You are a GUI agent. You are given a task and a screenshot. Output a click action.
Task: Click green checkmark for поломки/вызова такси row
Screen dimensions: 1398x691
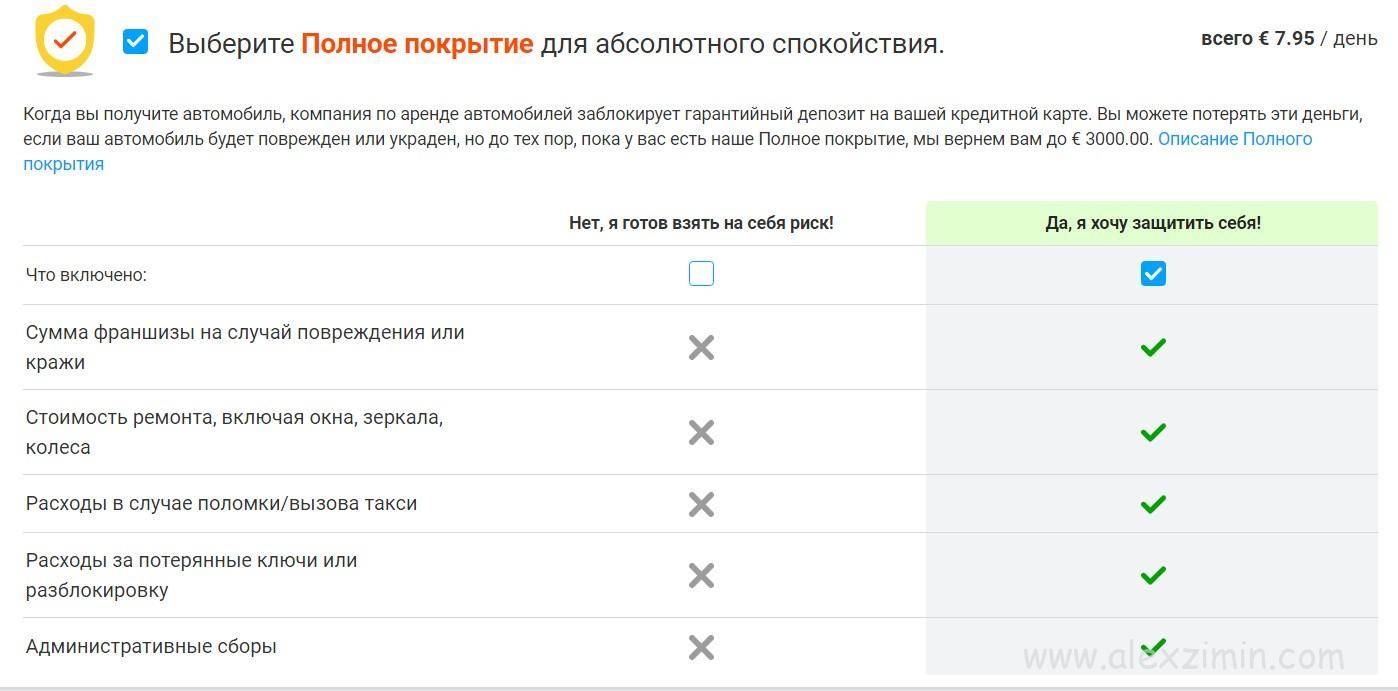(x=1153, y=504)
